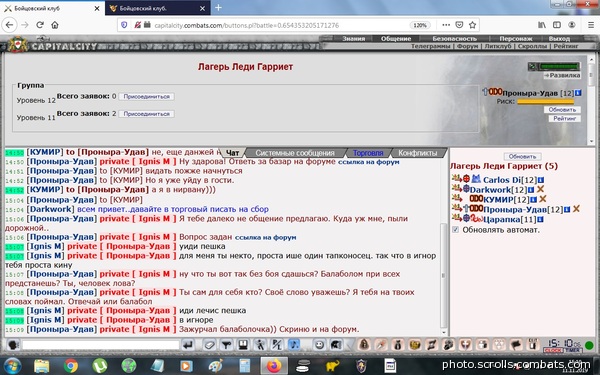The width and height of the screenshot is (600, 375).
Task: Click player name Darkwork in player list
Action: click(x=490, y=190)
